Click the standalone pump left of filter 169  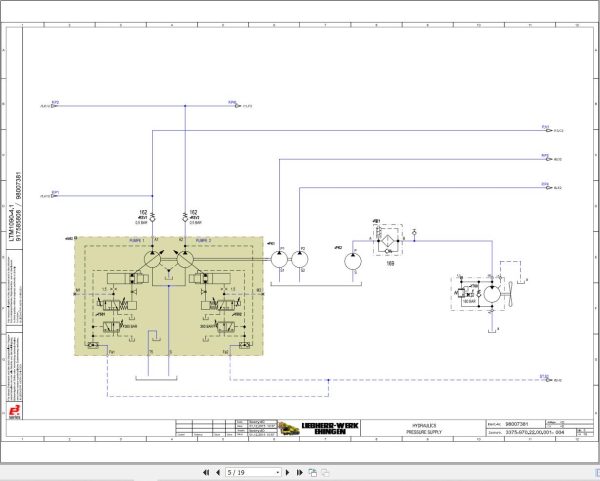click(353, 262)
